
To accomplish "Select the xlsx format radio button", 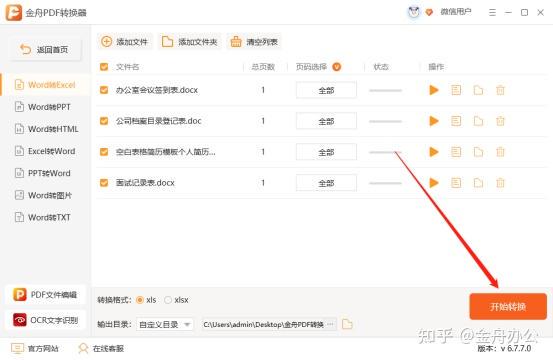I will 168,300.
